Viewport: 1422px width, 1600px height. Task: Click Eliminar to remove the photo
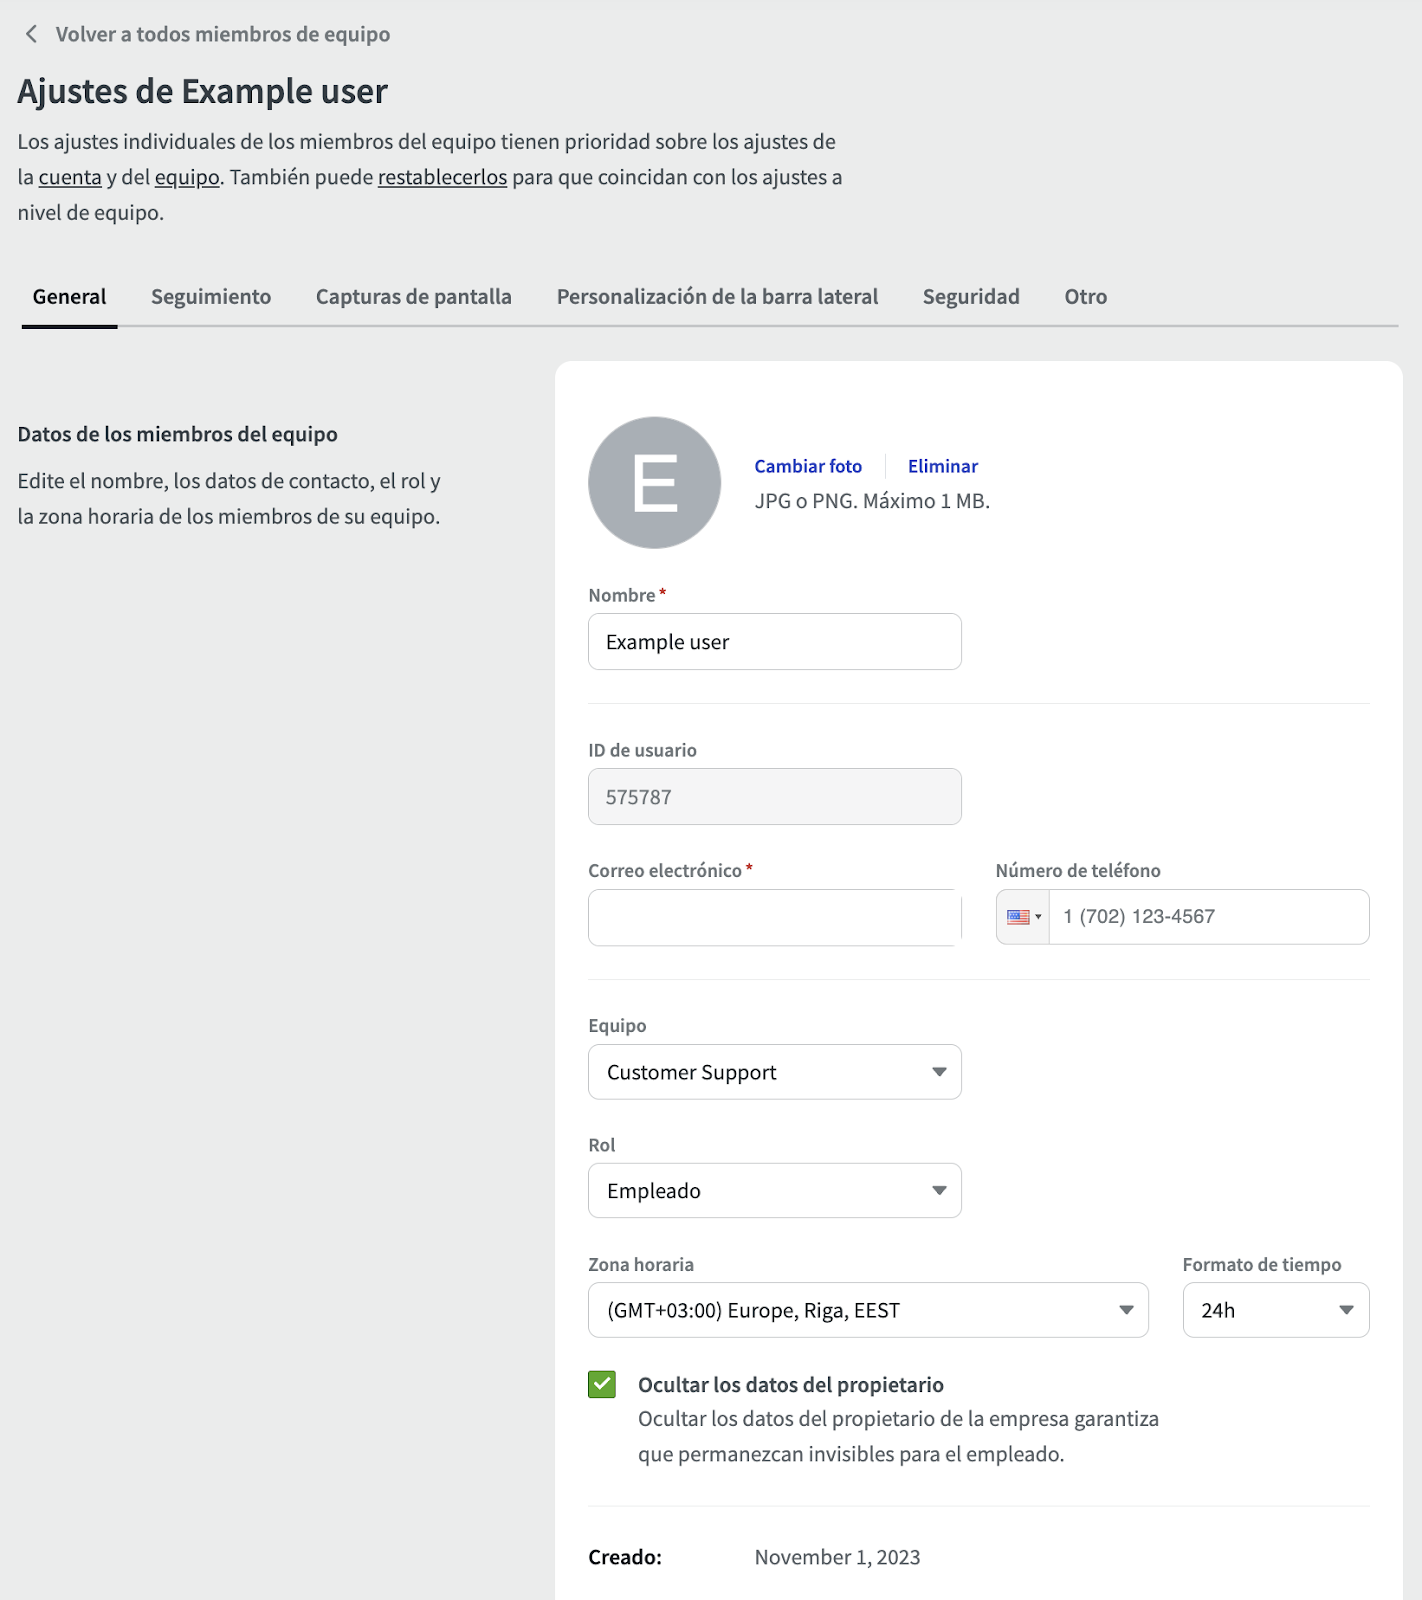(942, 467)
